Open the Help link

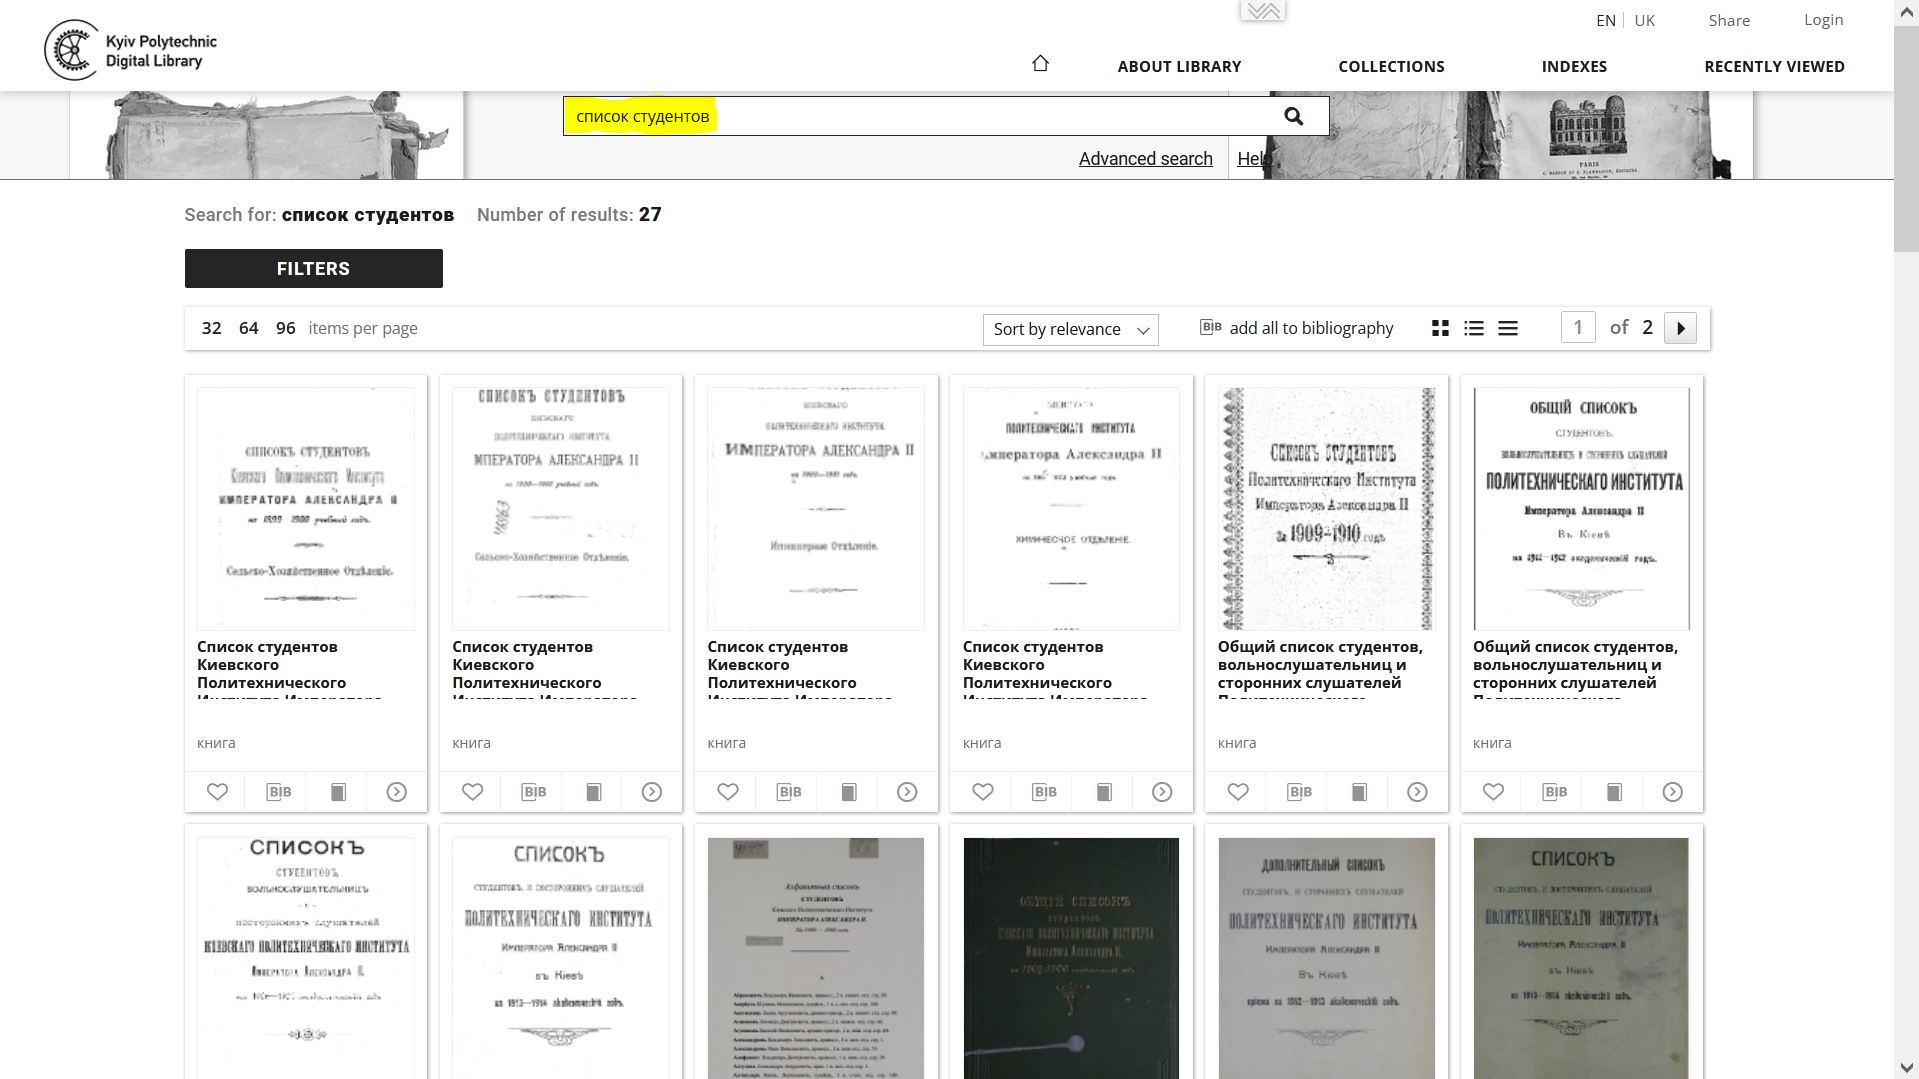tap(1253, 158)
